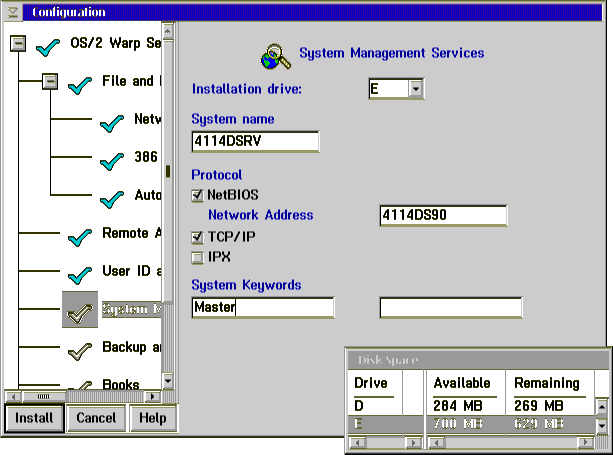Toggle grey checkmark beside Backup item
The image size is (613, 455).
[80, 351]
